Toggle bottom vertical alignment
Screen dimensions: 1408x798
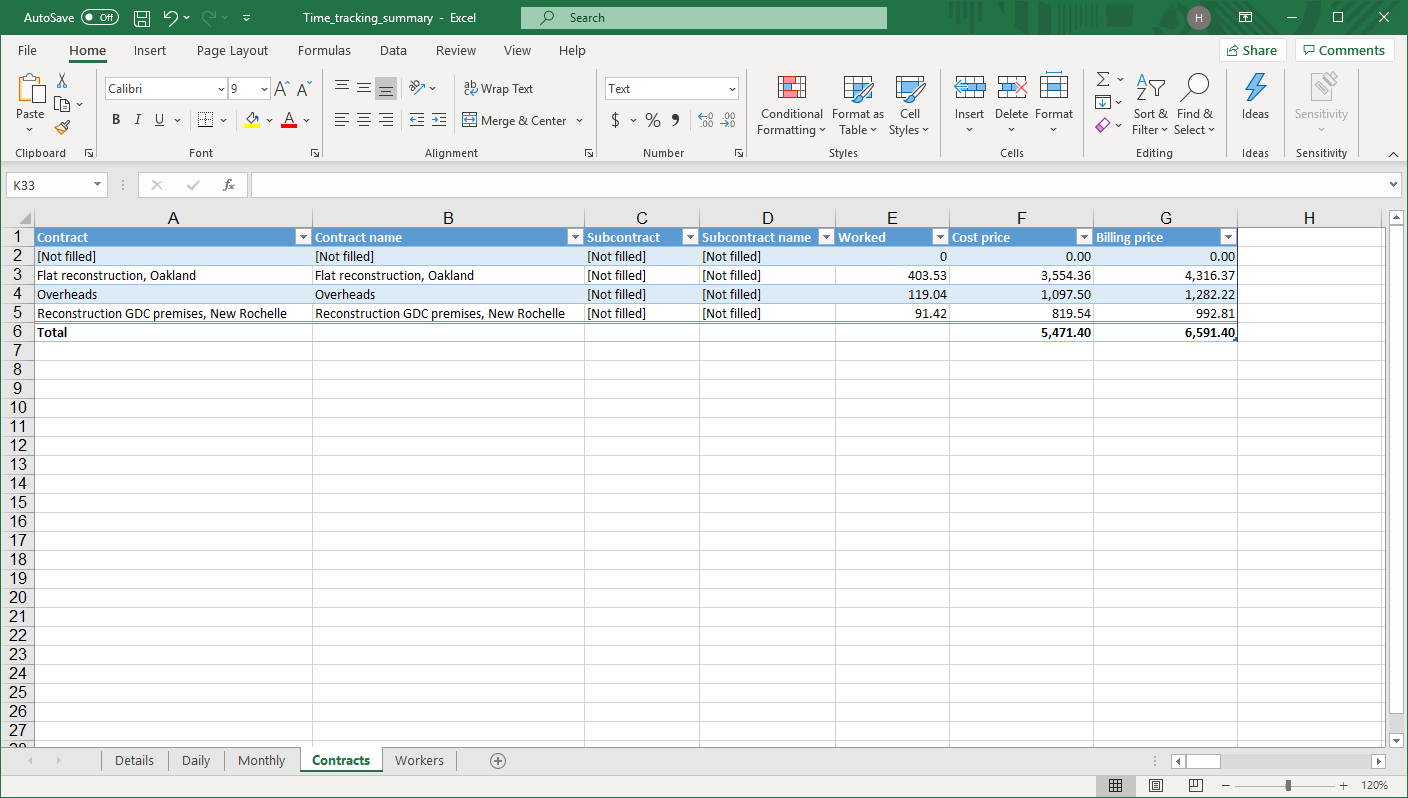tap(386, 89)
